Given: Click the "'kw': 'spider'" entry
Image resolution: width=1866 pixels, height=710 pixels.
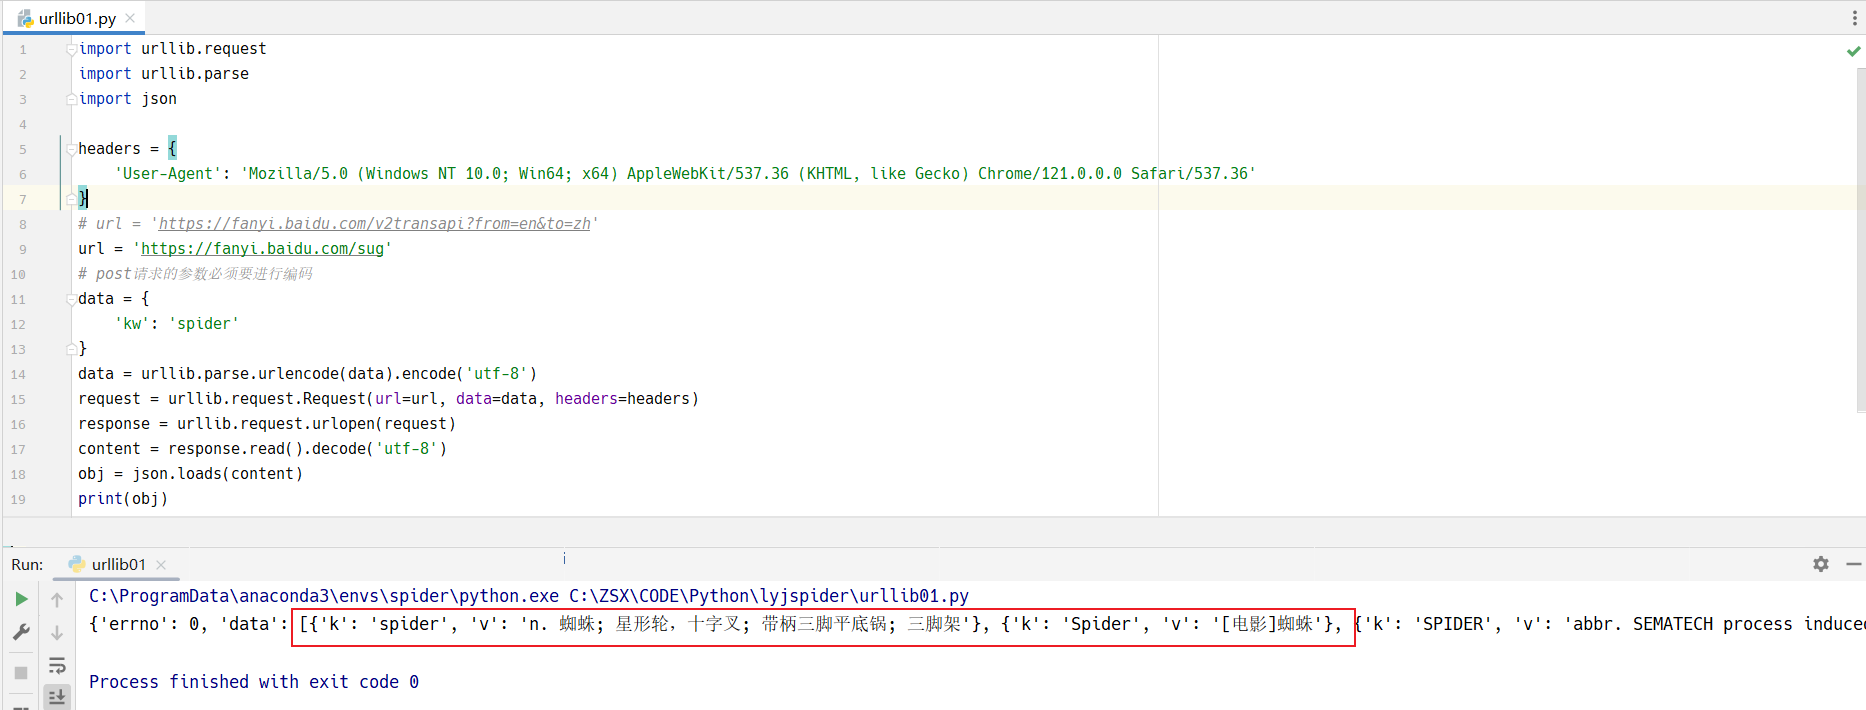Looking at the screenshot, I should [177, 324].
